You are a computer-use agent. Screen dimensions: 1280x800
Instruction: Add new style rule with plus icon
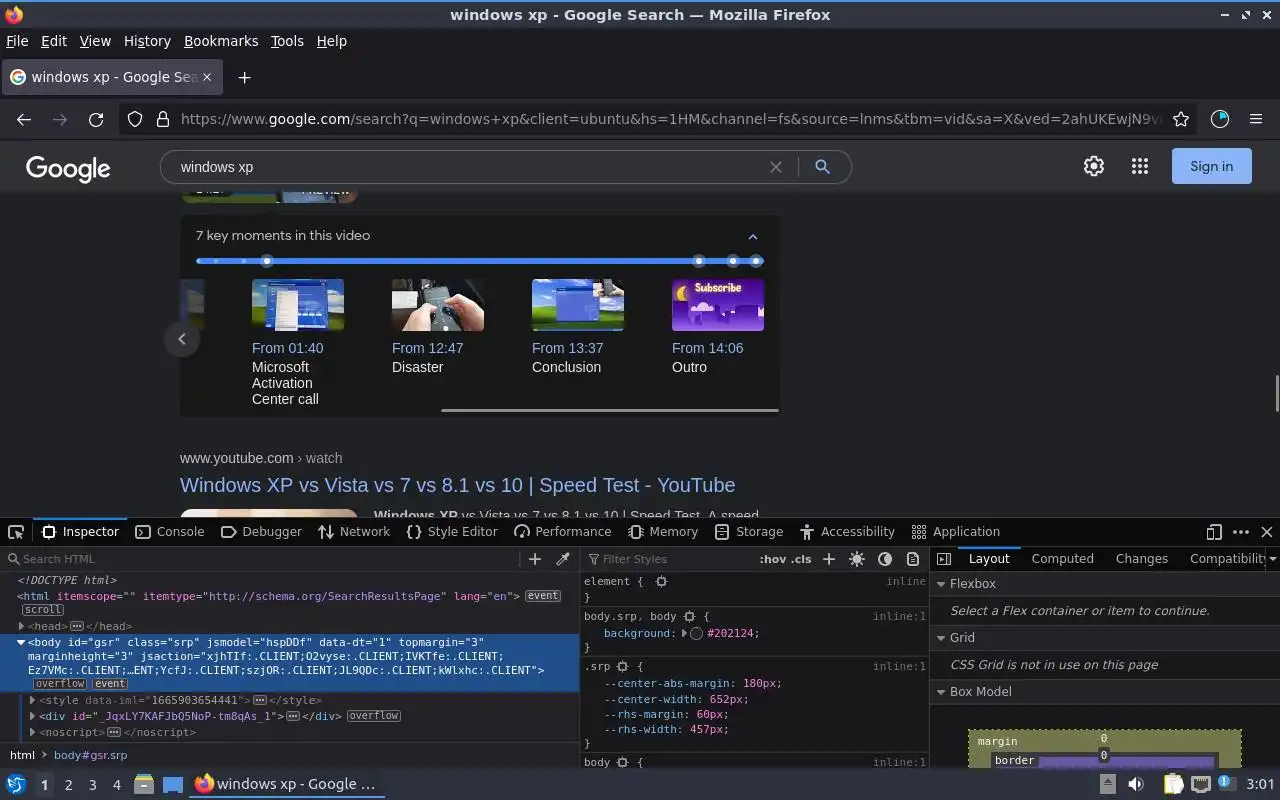click(x=829, y=559)
